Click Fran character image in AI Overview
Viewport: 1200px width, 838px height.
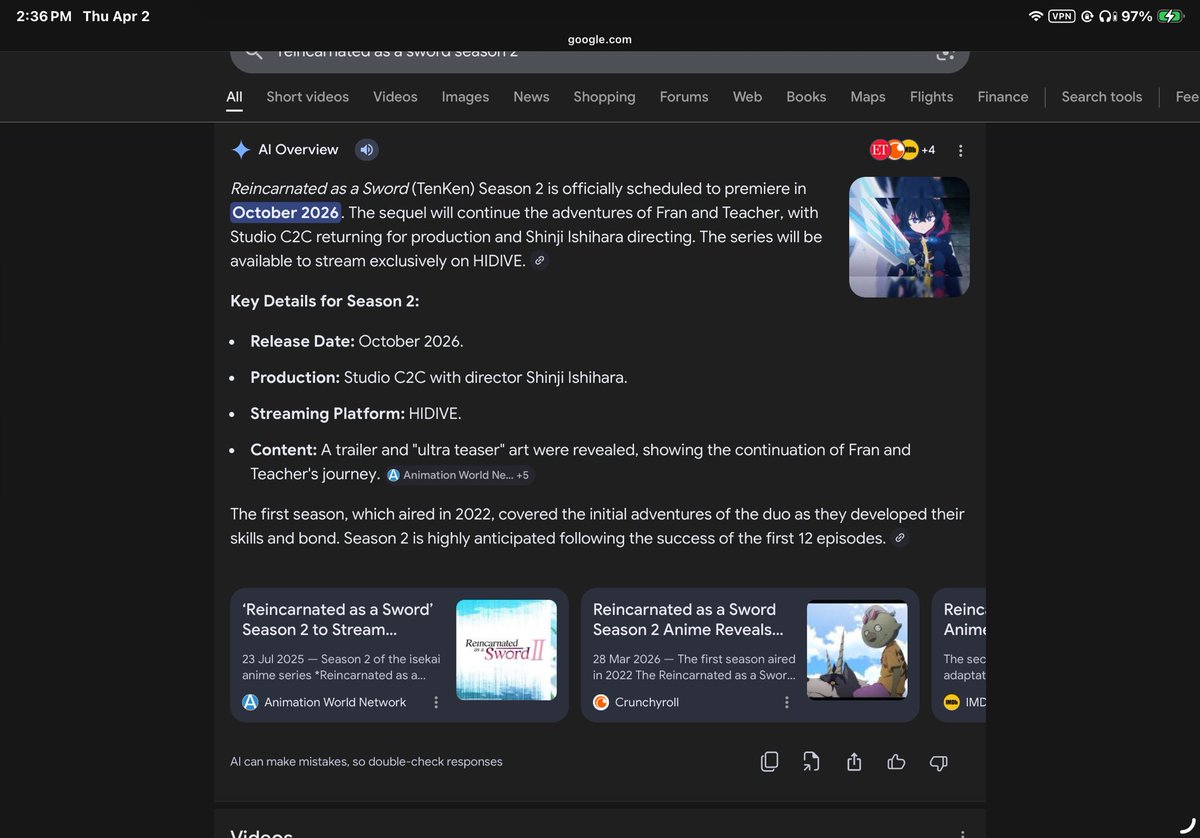coord(909,237)
